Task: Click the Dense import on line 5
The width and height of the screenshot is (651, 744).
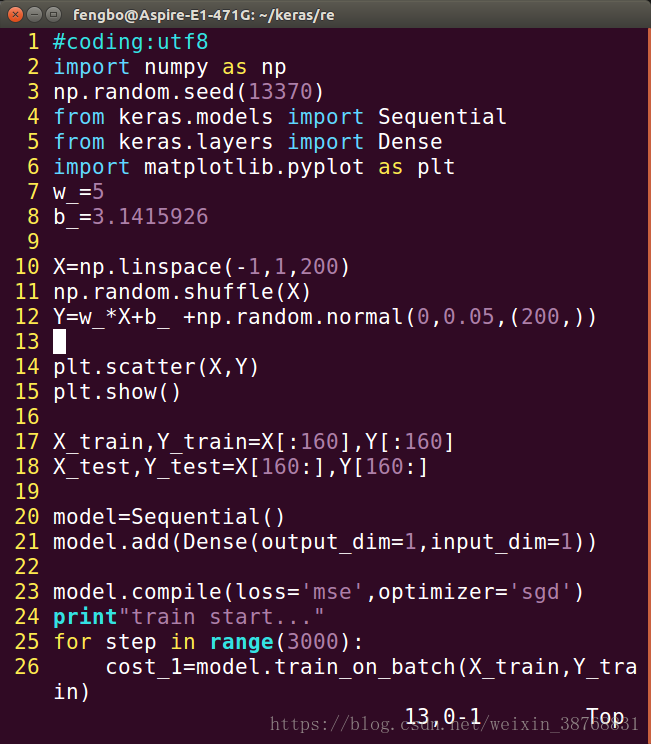Action: 410,142
